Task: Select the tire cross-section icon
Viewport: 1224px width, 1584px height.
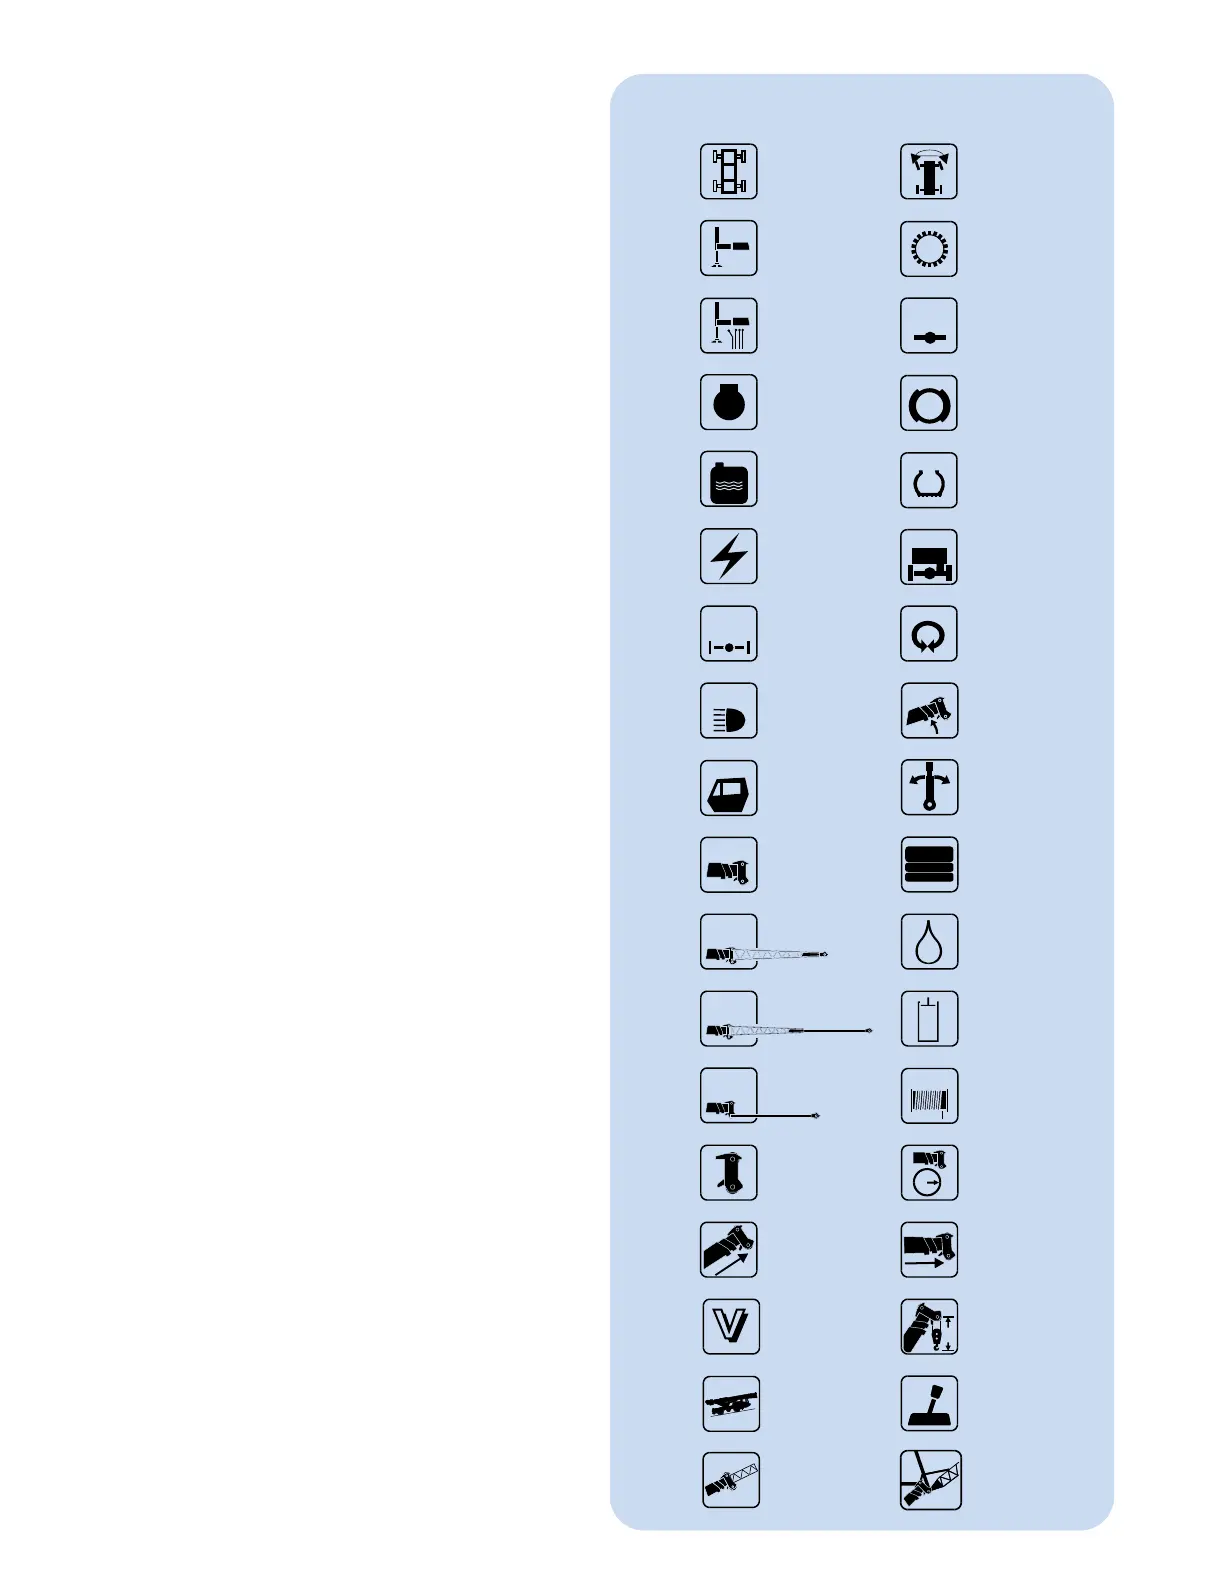Action: pyautogui.click(x=929, y=481)
